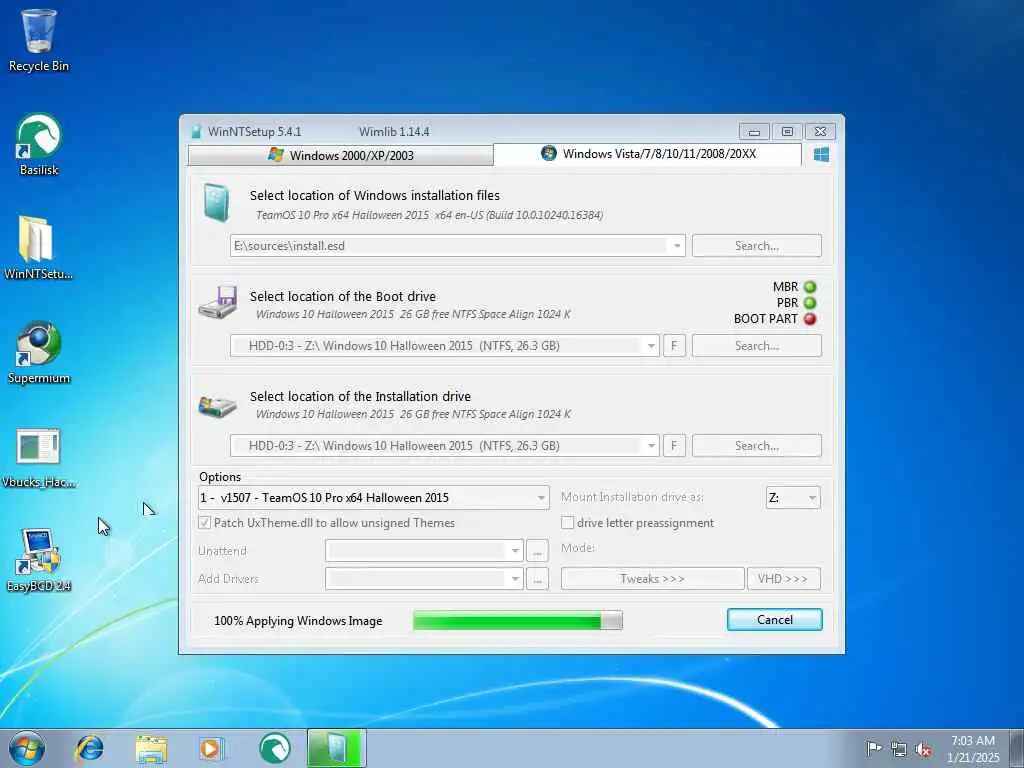Select the Vbucks_Hac desktop file
Image resolution: width=1024 pixels, height=768 pixels.
point(39,457)
